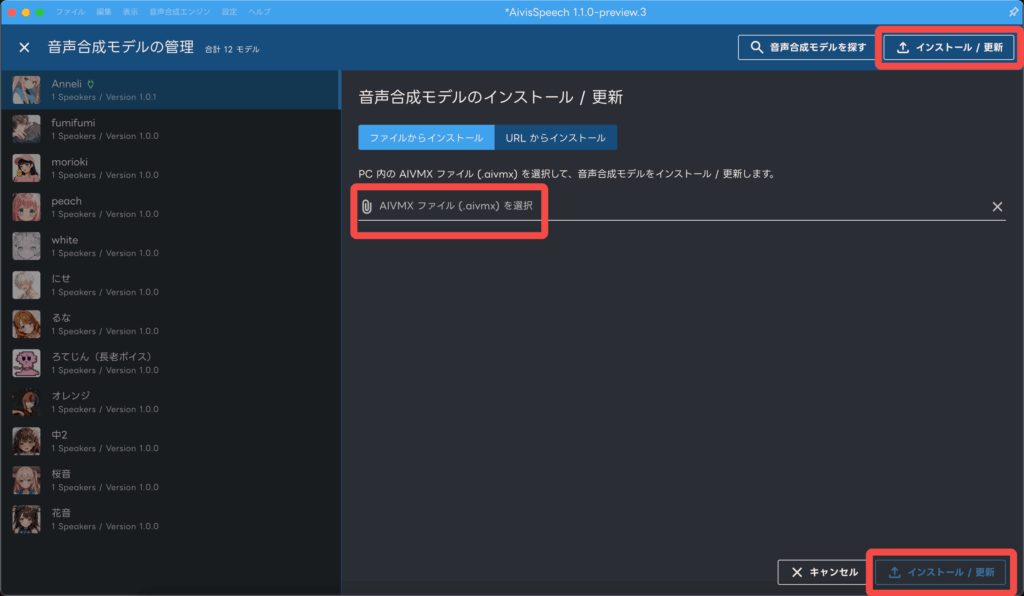Select the white model avatar
The width and height of the screenshot is (1024, 596).
[x=26, y=246]
